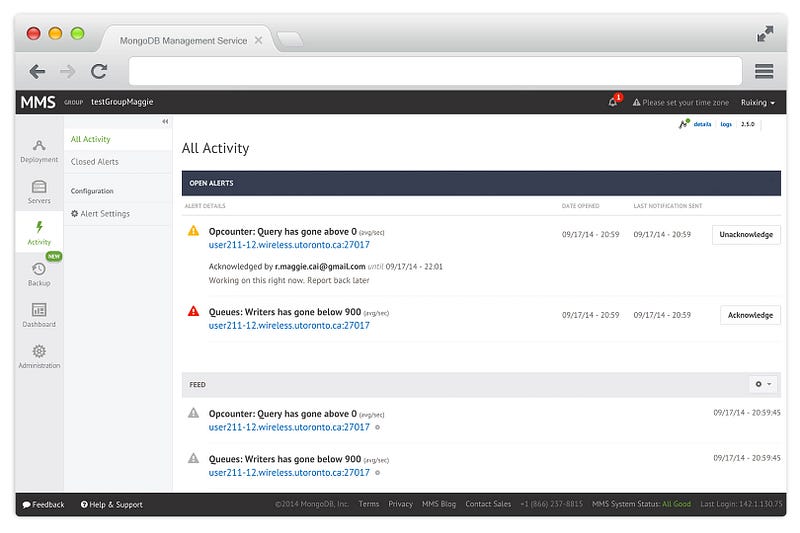Image resolution: width=800 pixels, height=533 pixels.
Task: Open host link under open Opcounter alert
Action: 289,245
